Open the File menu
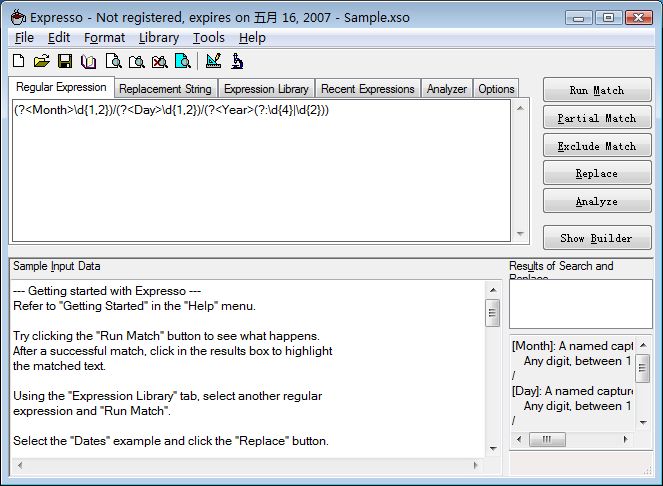Screen dimensions: 663x486 (x=24, y=38)
